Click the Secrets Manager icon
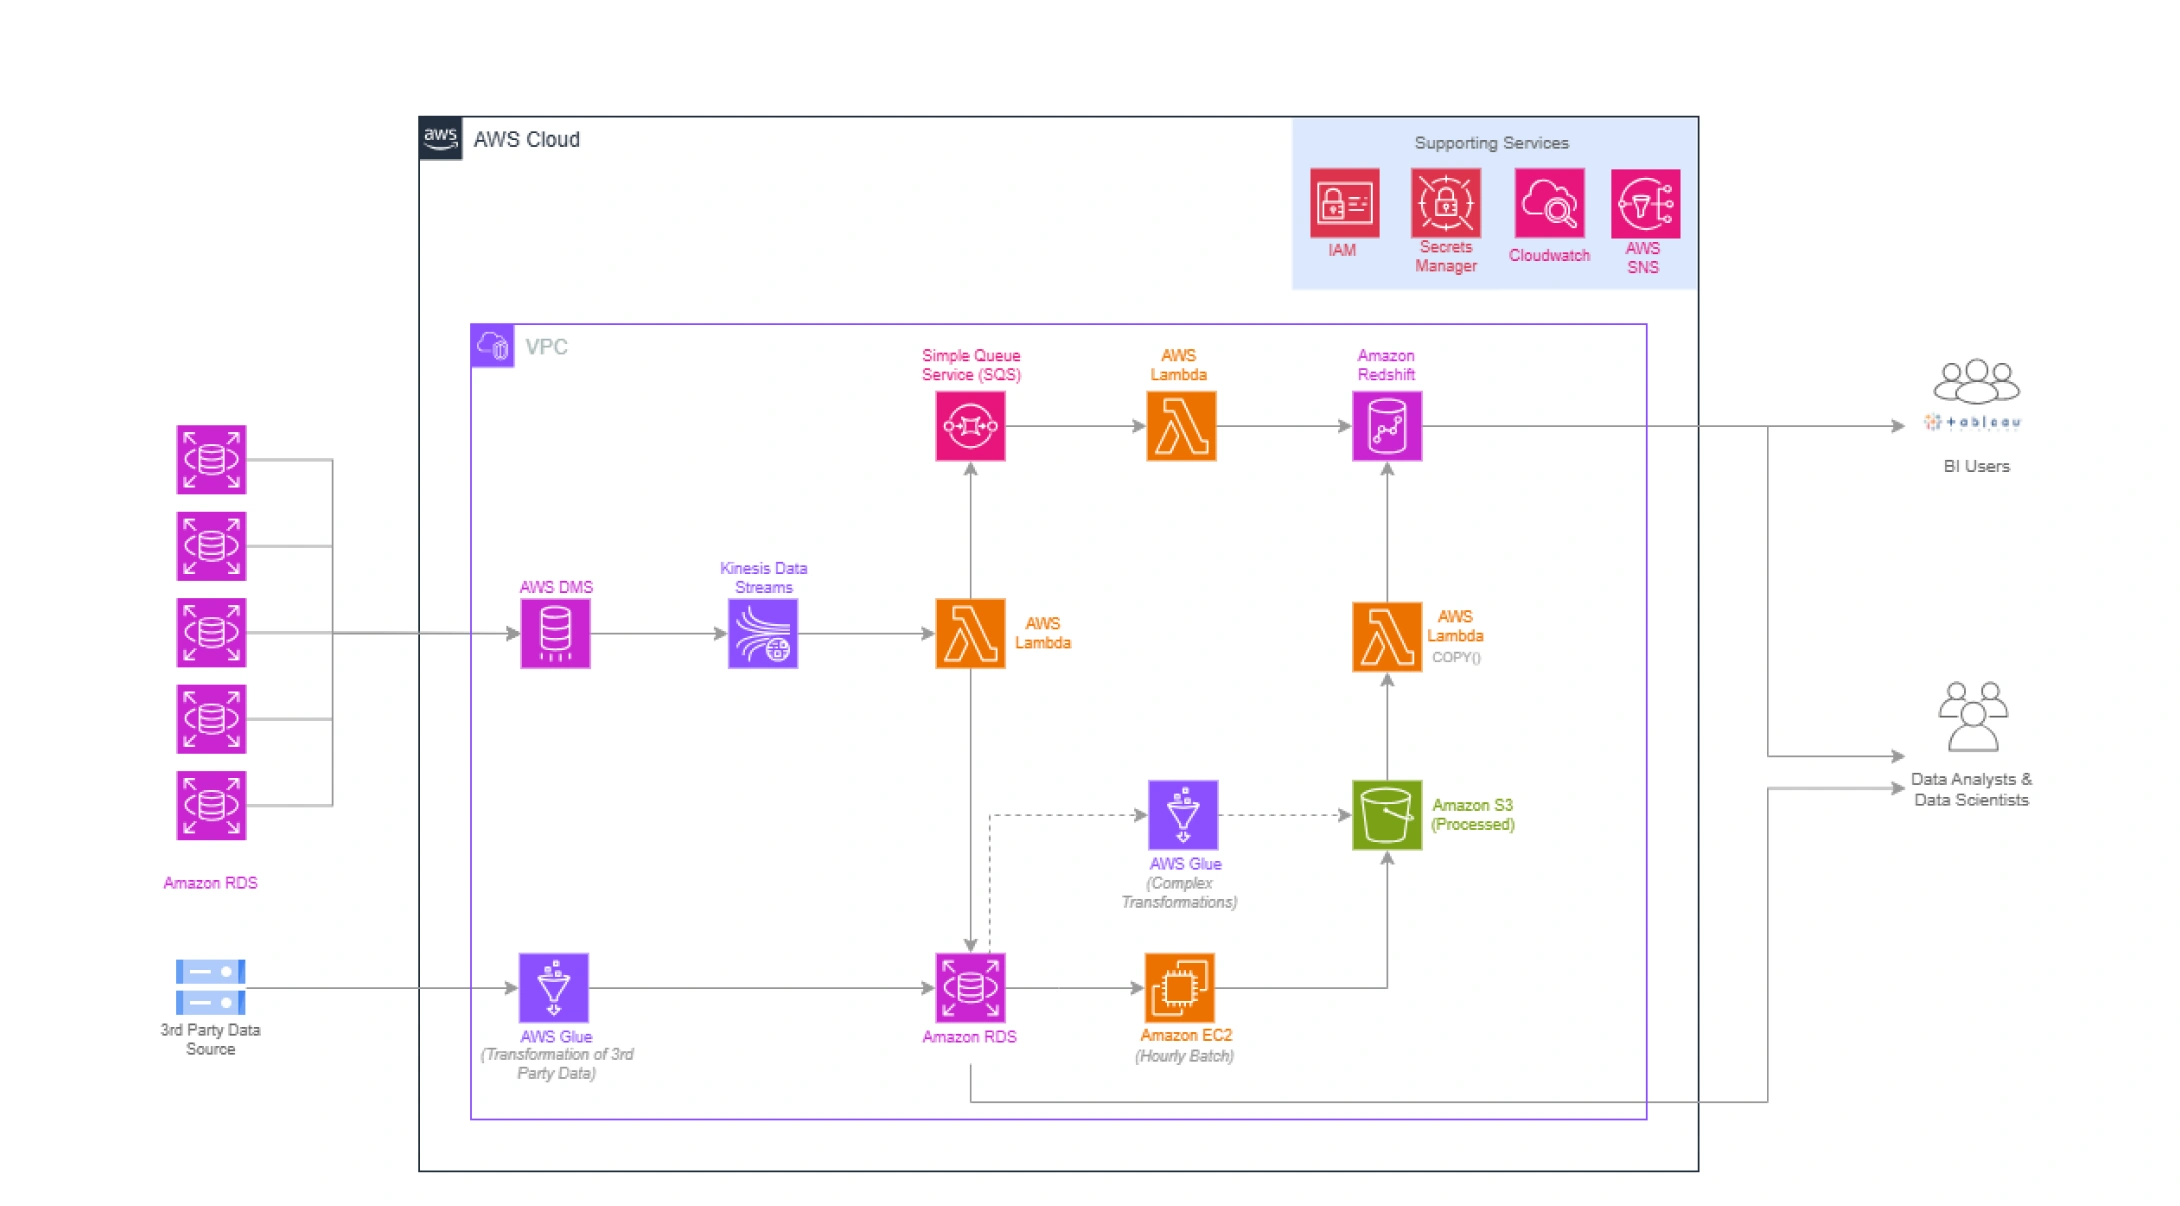This screenshot has width=2180, height=1206. pos(1445,203)
